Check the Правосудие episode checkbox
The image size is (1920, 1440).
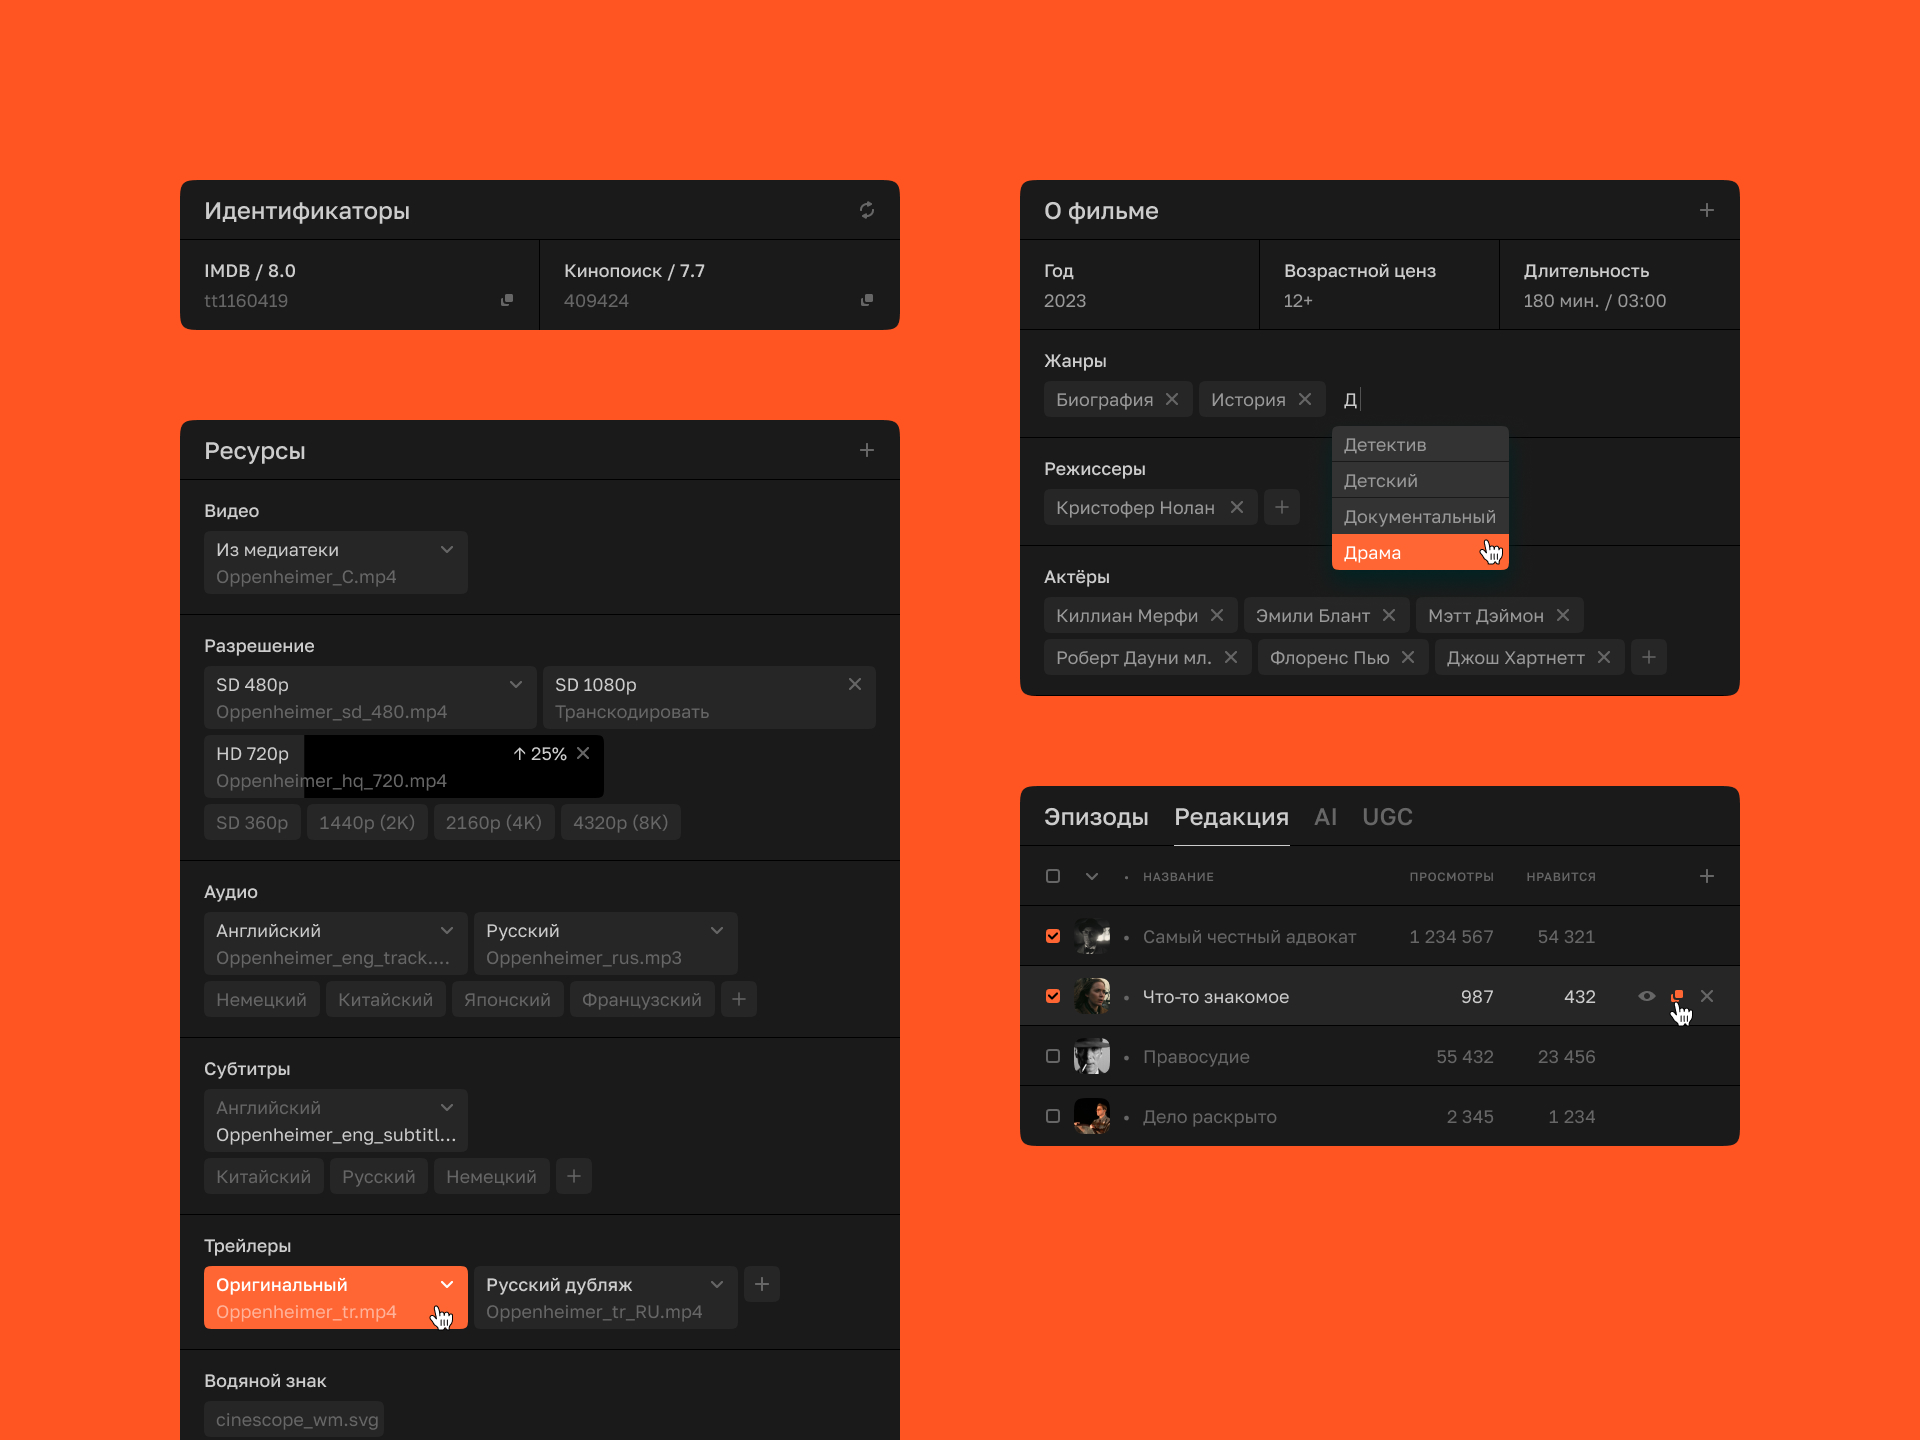[x=1053, y=1056]
